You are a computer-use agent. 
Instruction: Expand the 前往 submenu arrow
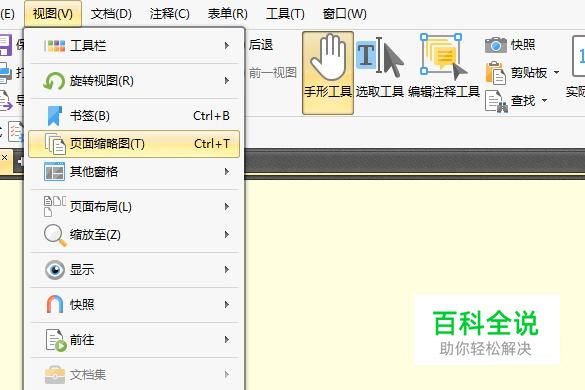click(227, 340)
